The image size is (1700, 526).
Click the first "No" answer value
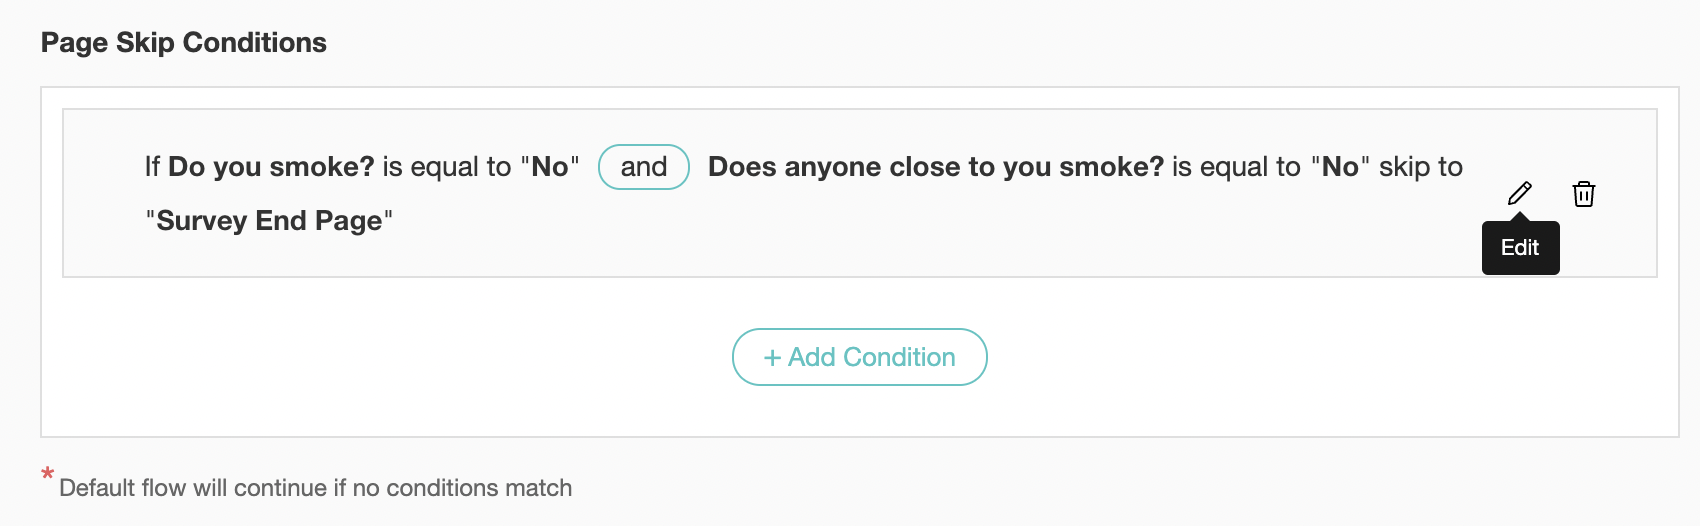[x=550, y=167]
